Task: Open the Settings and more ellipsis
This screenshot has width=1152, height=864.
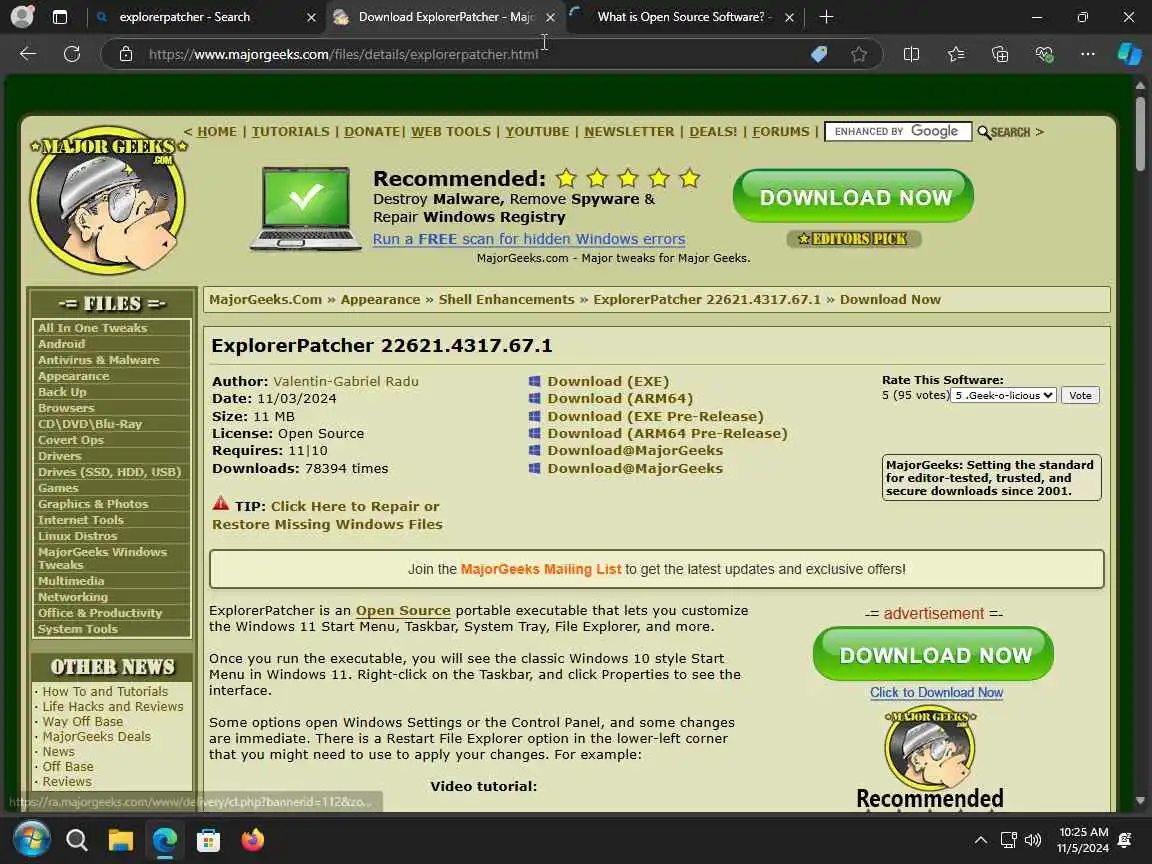Action: coord(1087,54)
